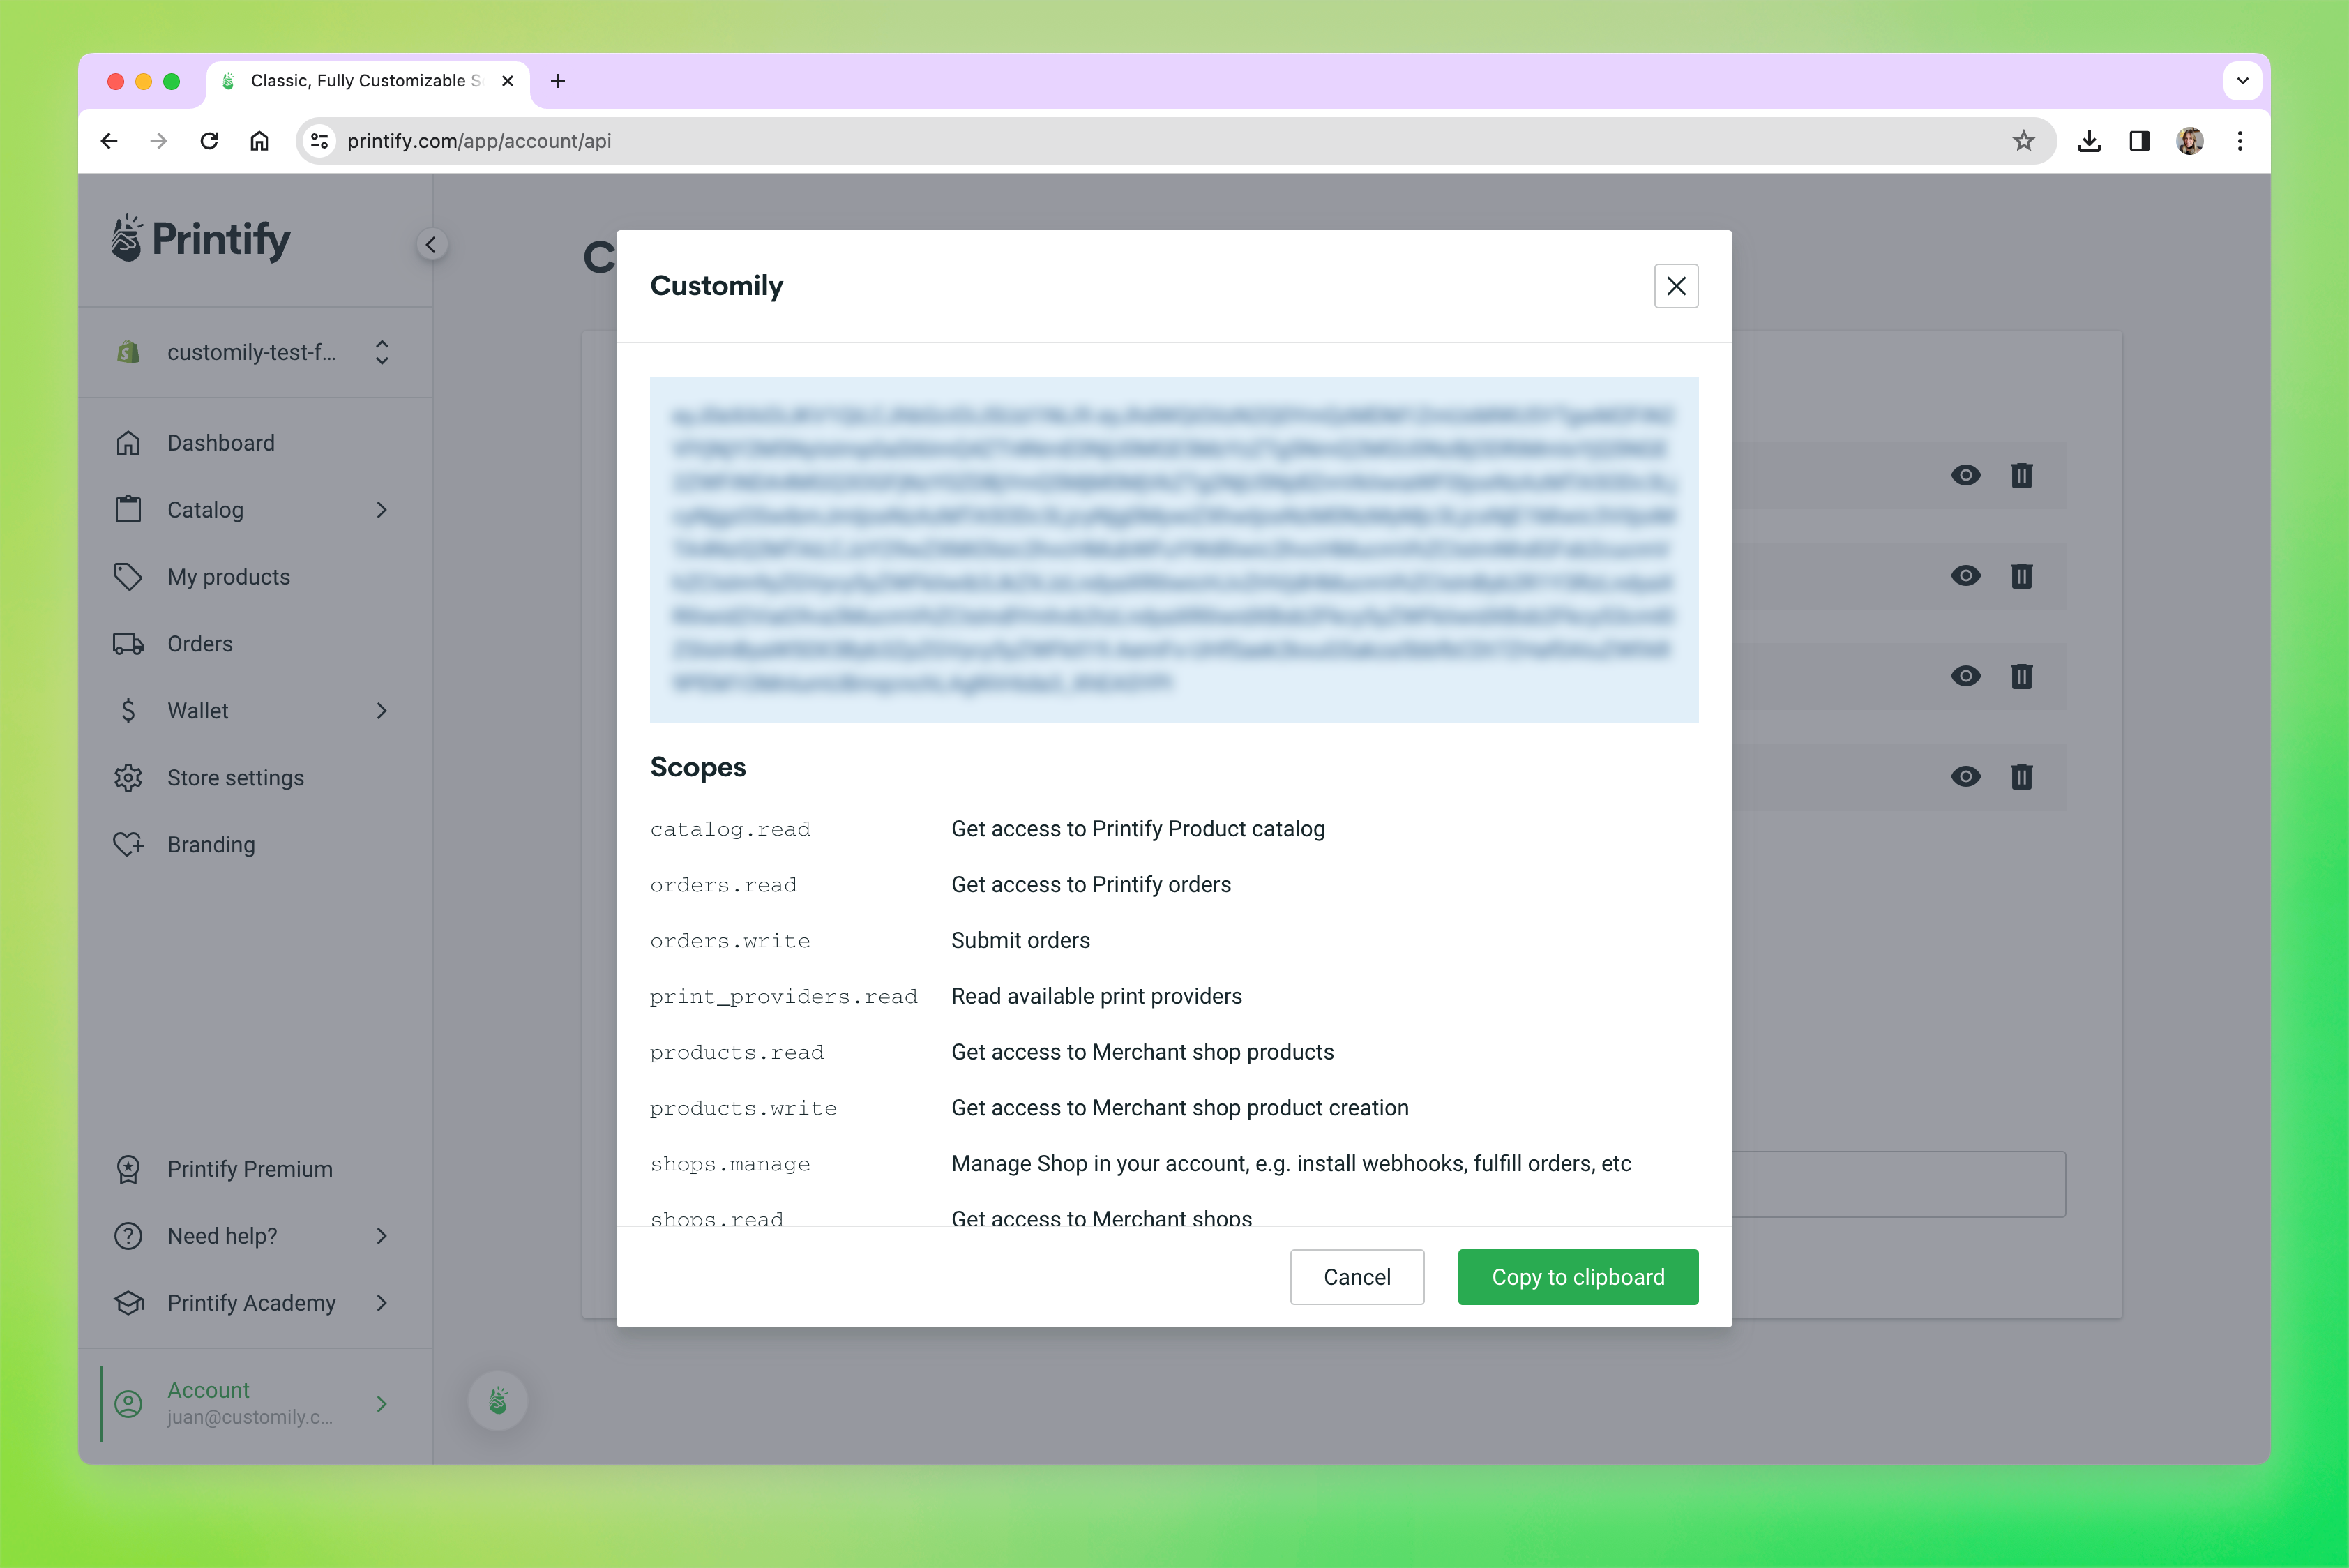Expand the Catalog submenu
Viewport: 2349px width, 1568px height.
(x=381, y=510)
